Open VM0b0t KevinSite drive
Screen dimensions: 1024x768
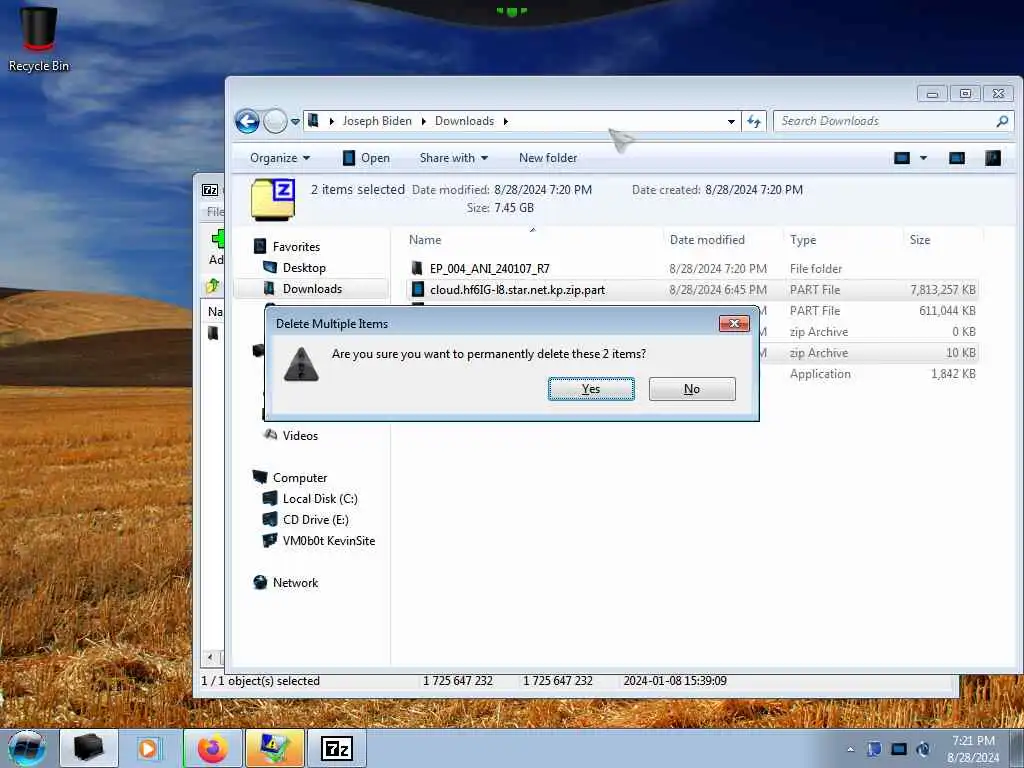click(328, 541)
